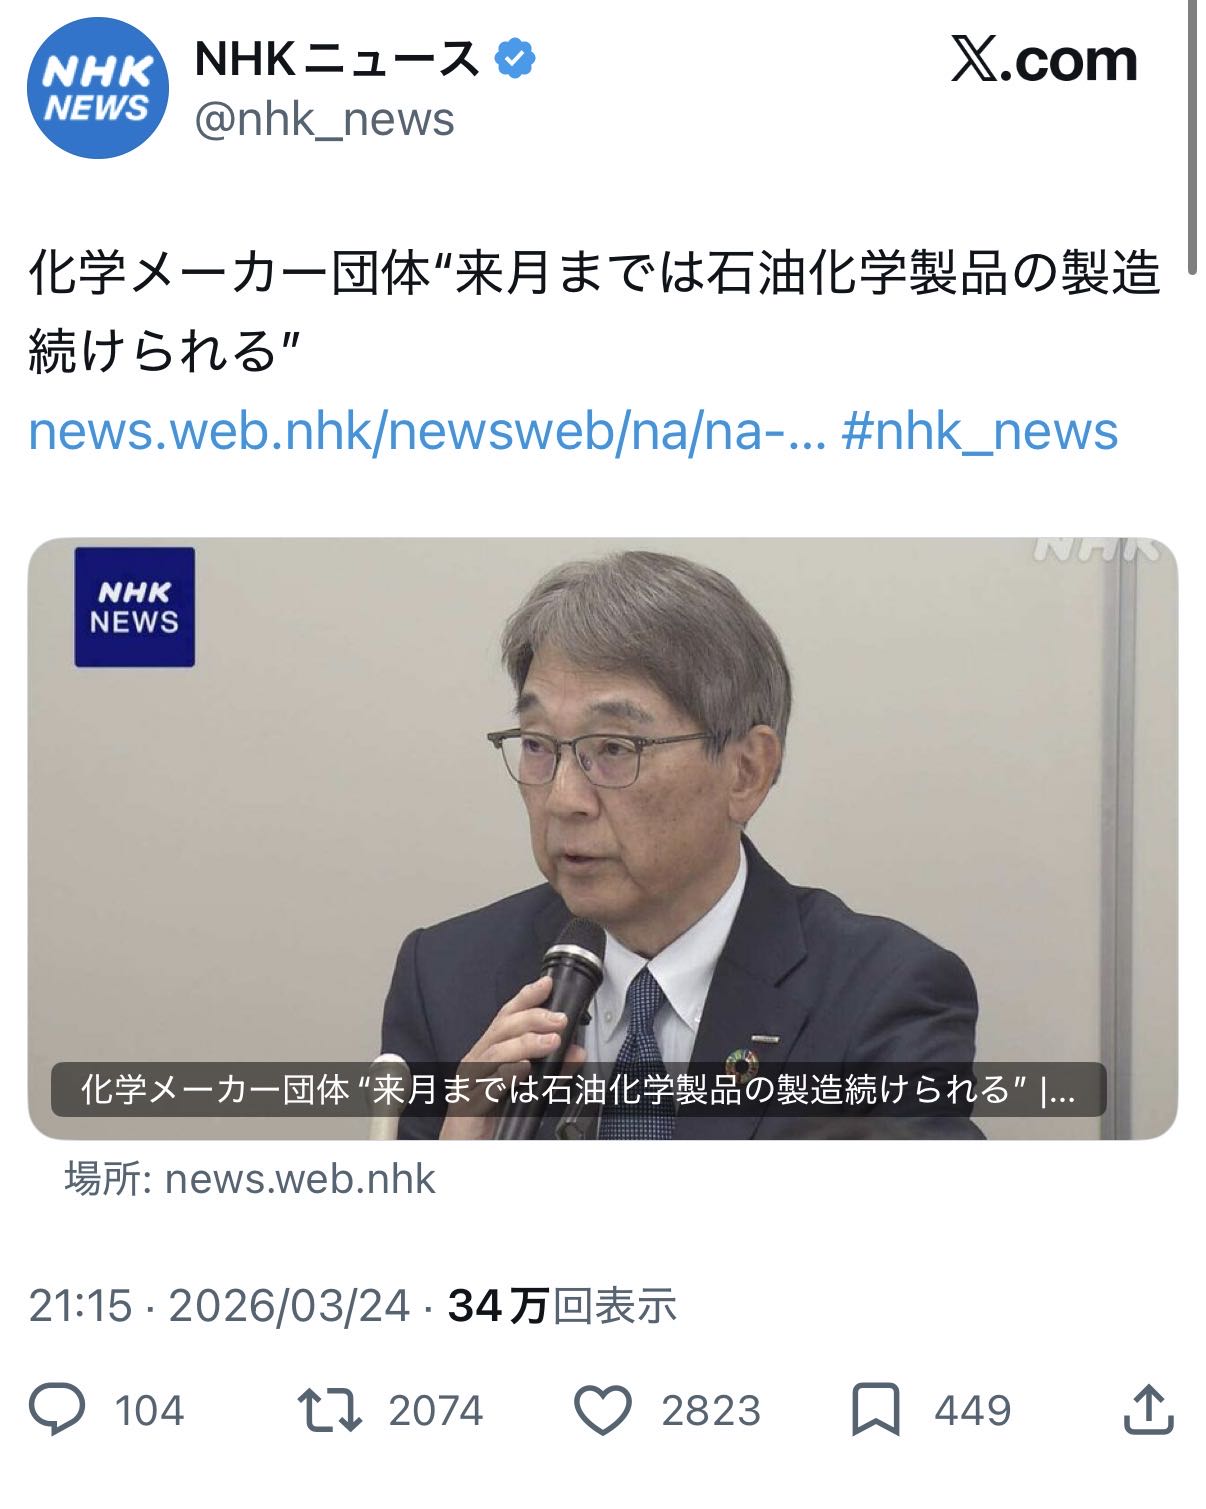Click the NHKニュース account name
The image size is (1206, 1509).
(338, 59)
